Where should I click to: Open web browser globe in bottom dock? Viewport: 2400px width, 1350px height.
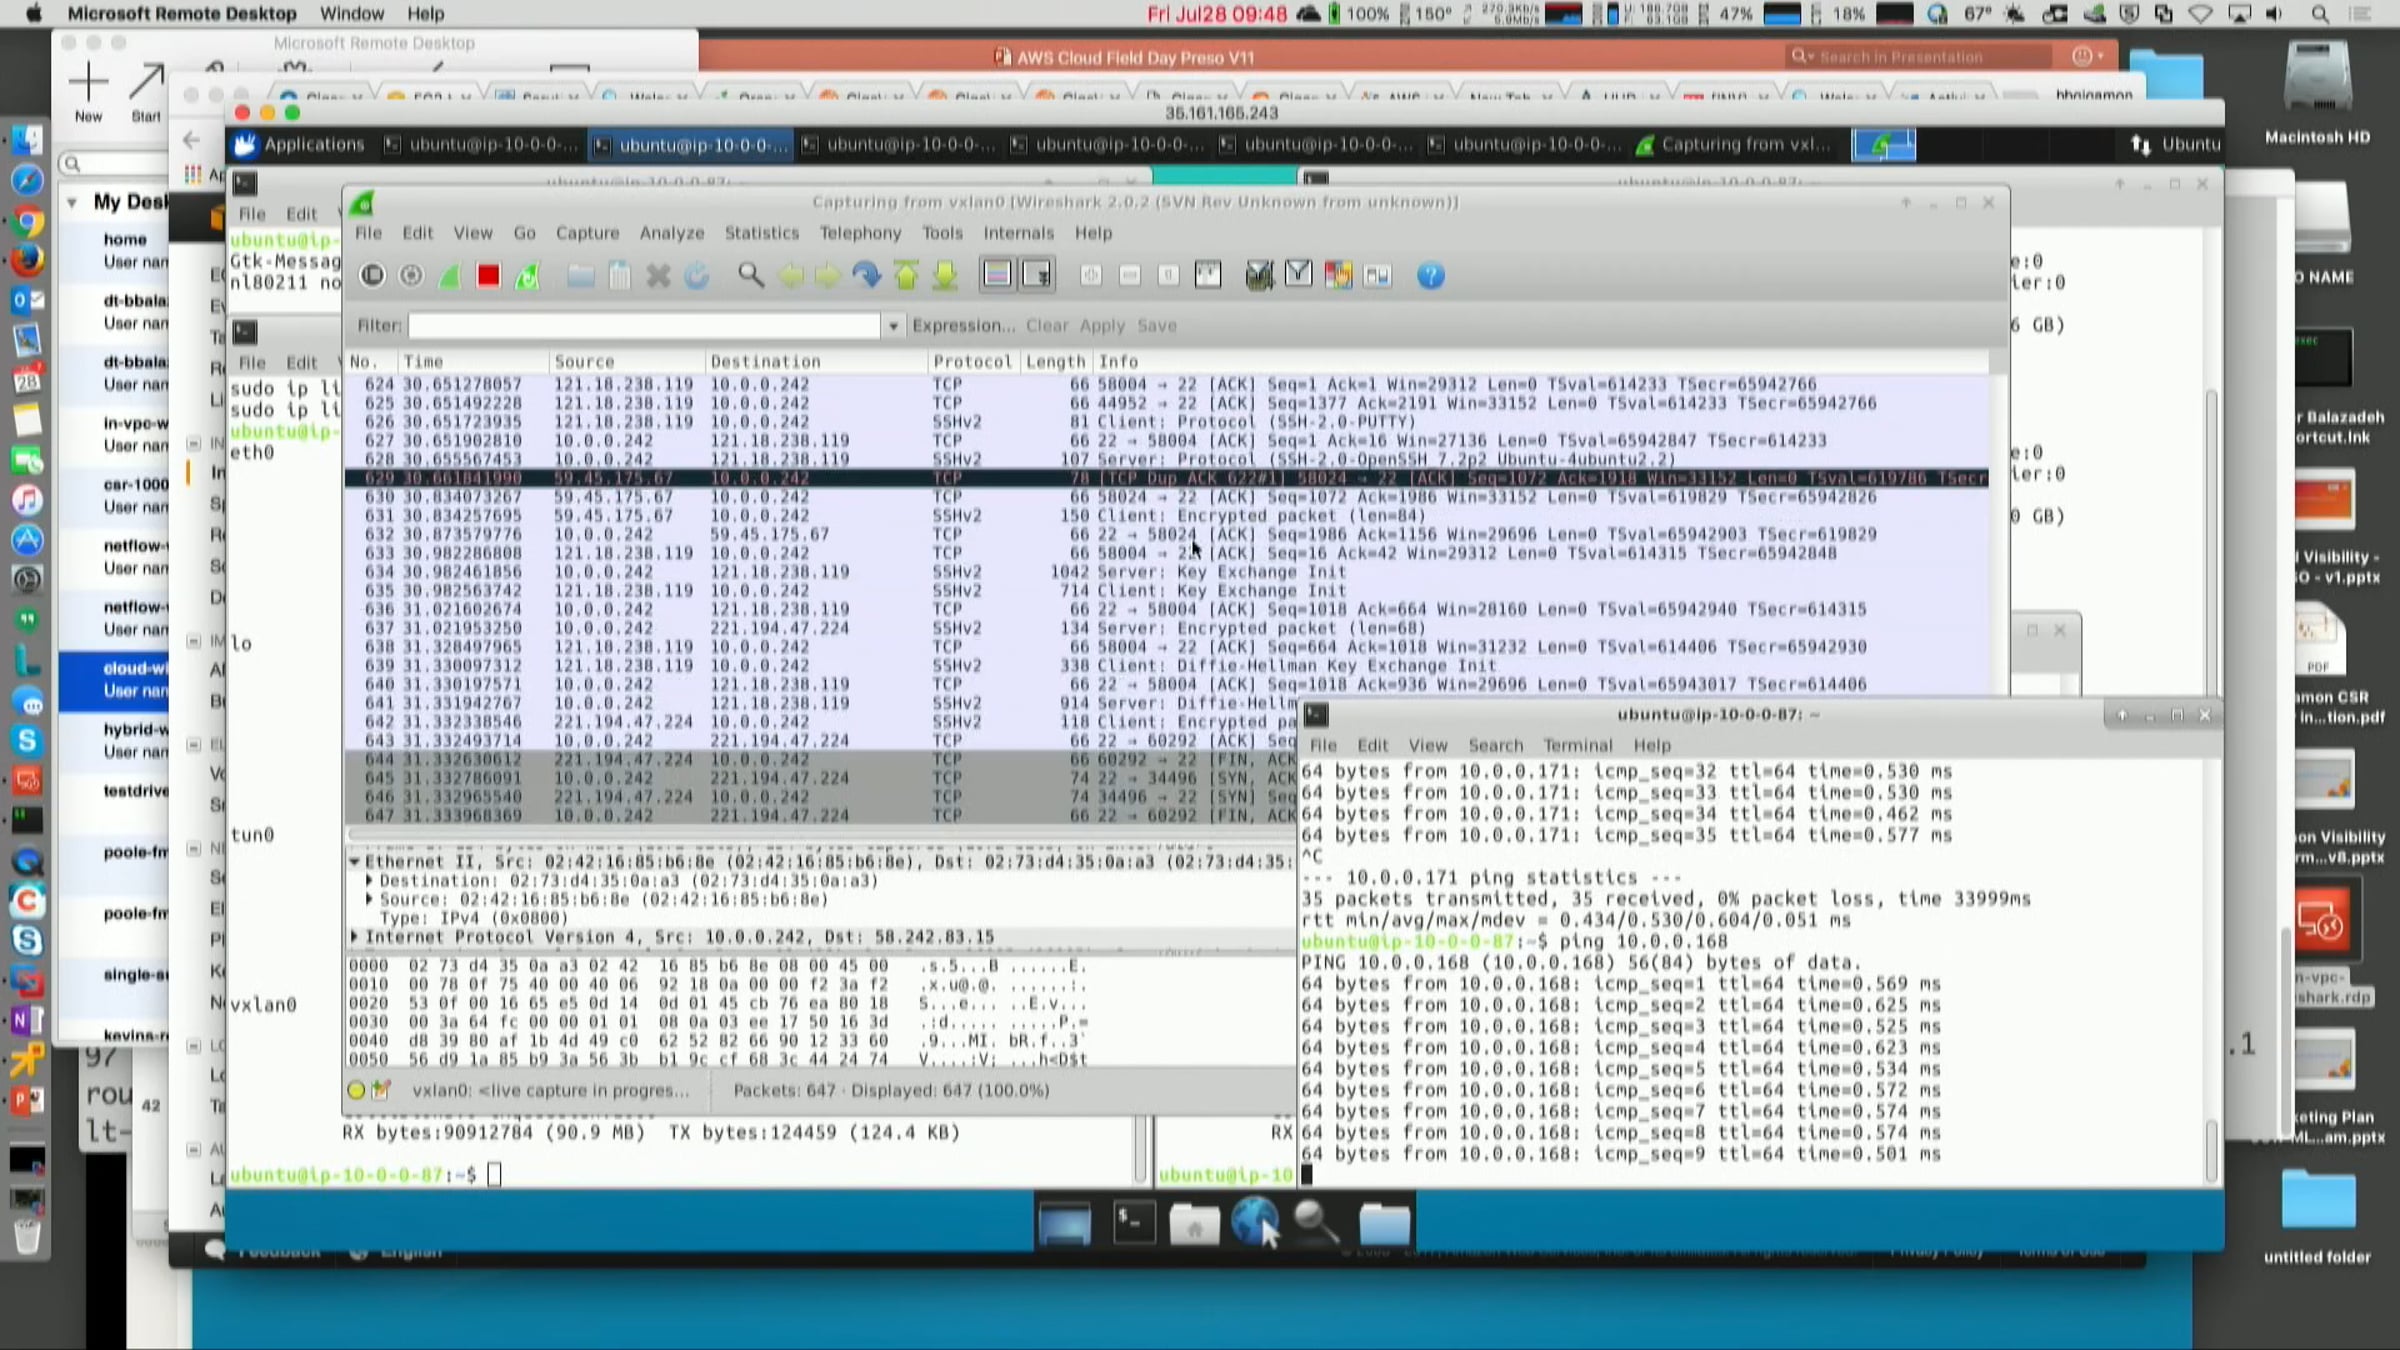(x=1254, y=1220)
